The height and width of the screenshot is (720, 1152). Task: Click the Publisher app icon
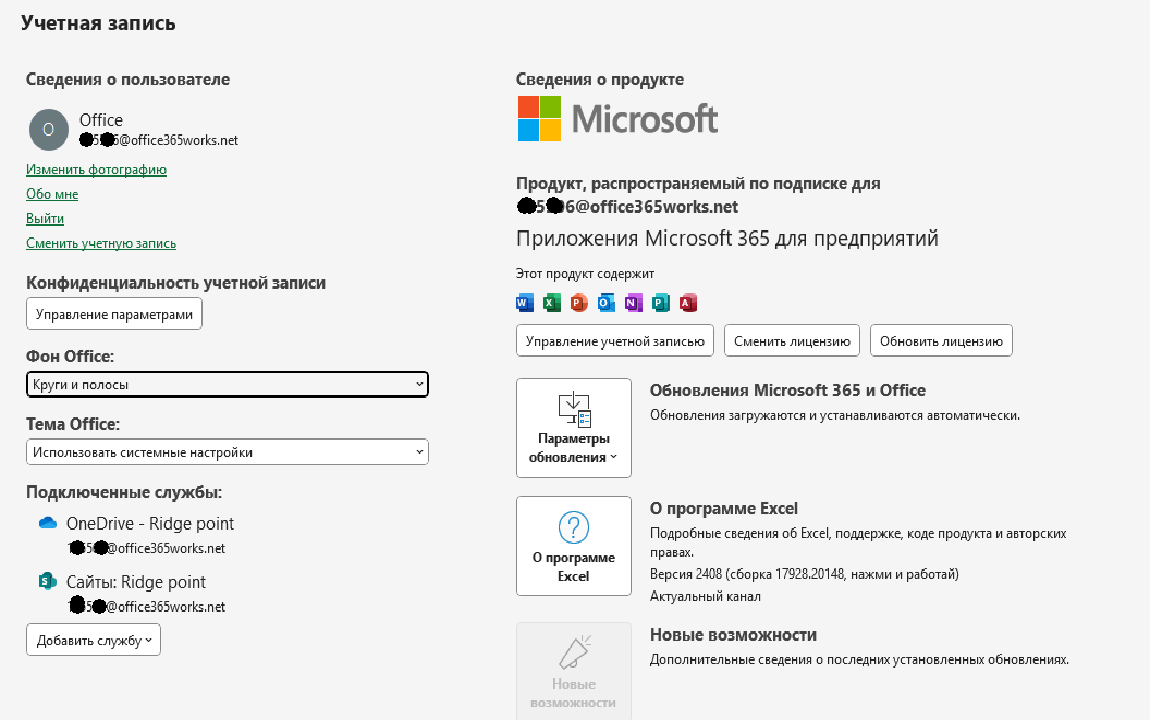(x=660, y=303)
